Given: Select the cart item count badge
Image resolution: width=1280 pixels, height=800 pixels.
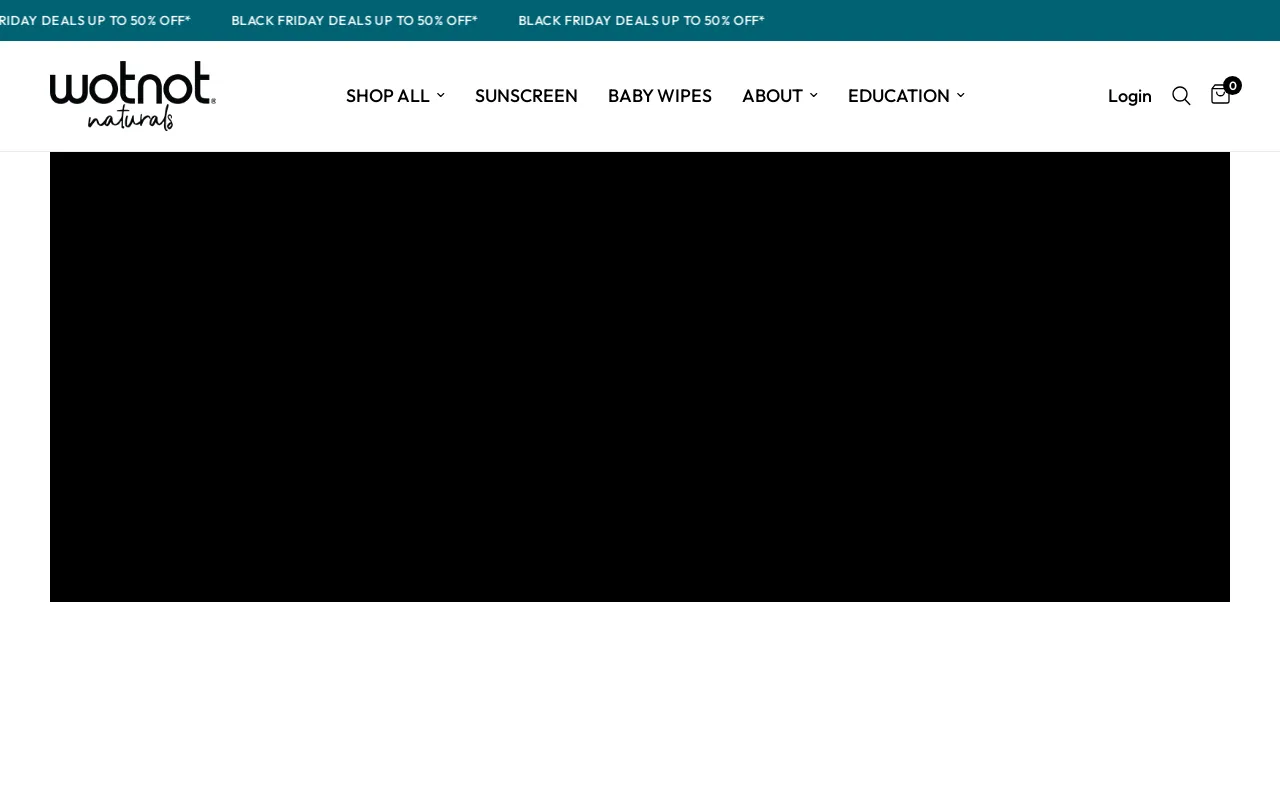Looking at the screenshot, I should point(1231,84).
